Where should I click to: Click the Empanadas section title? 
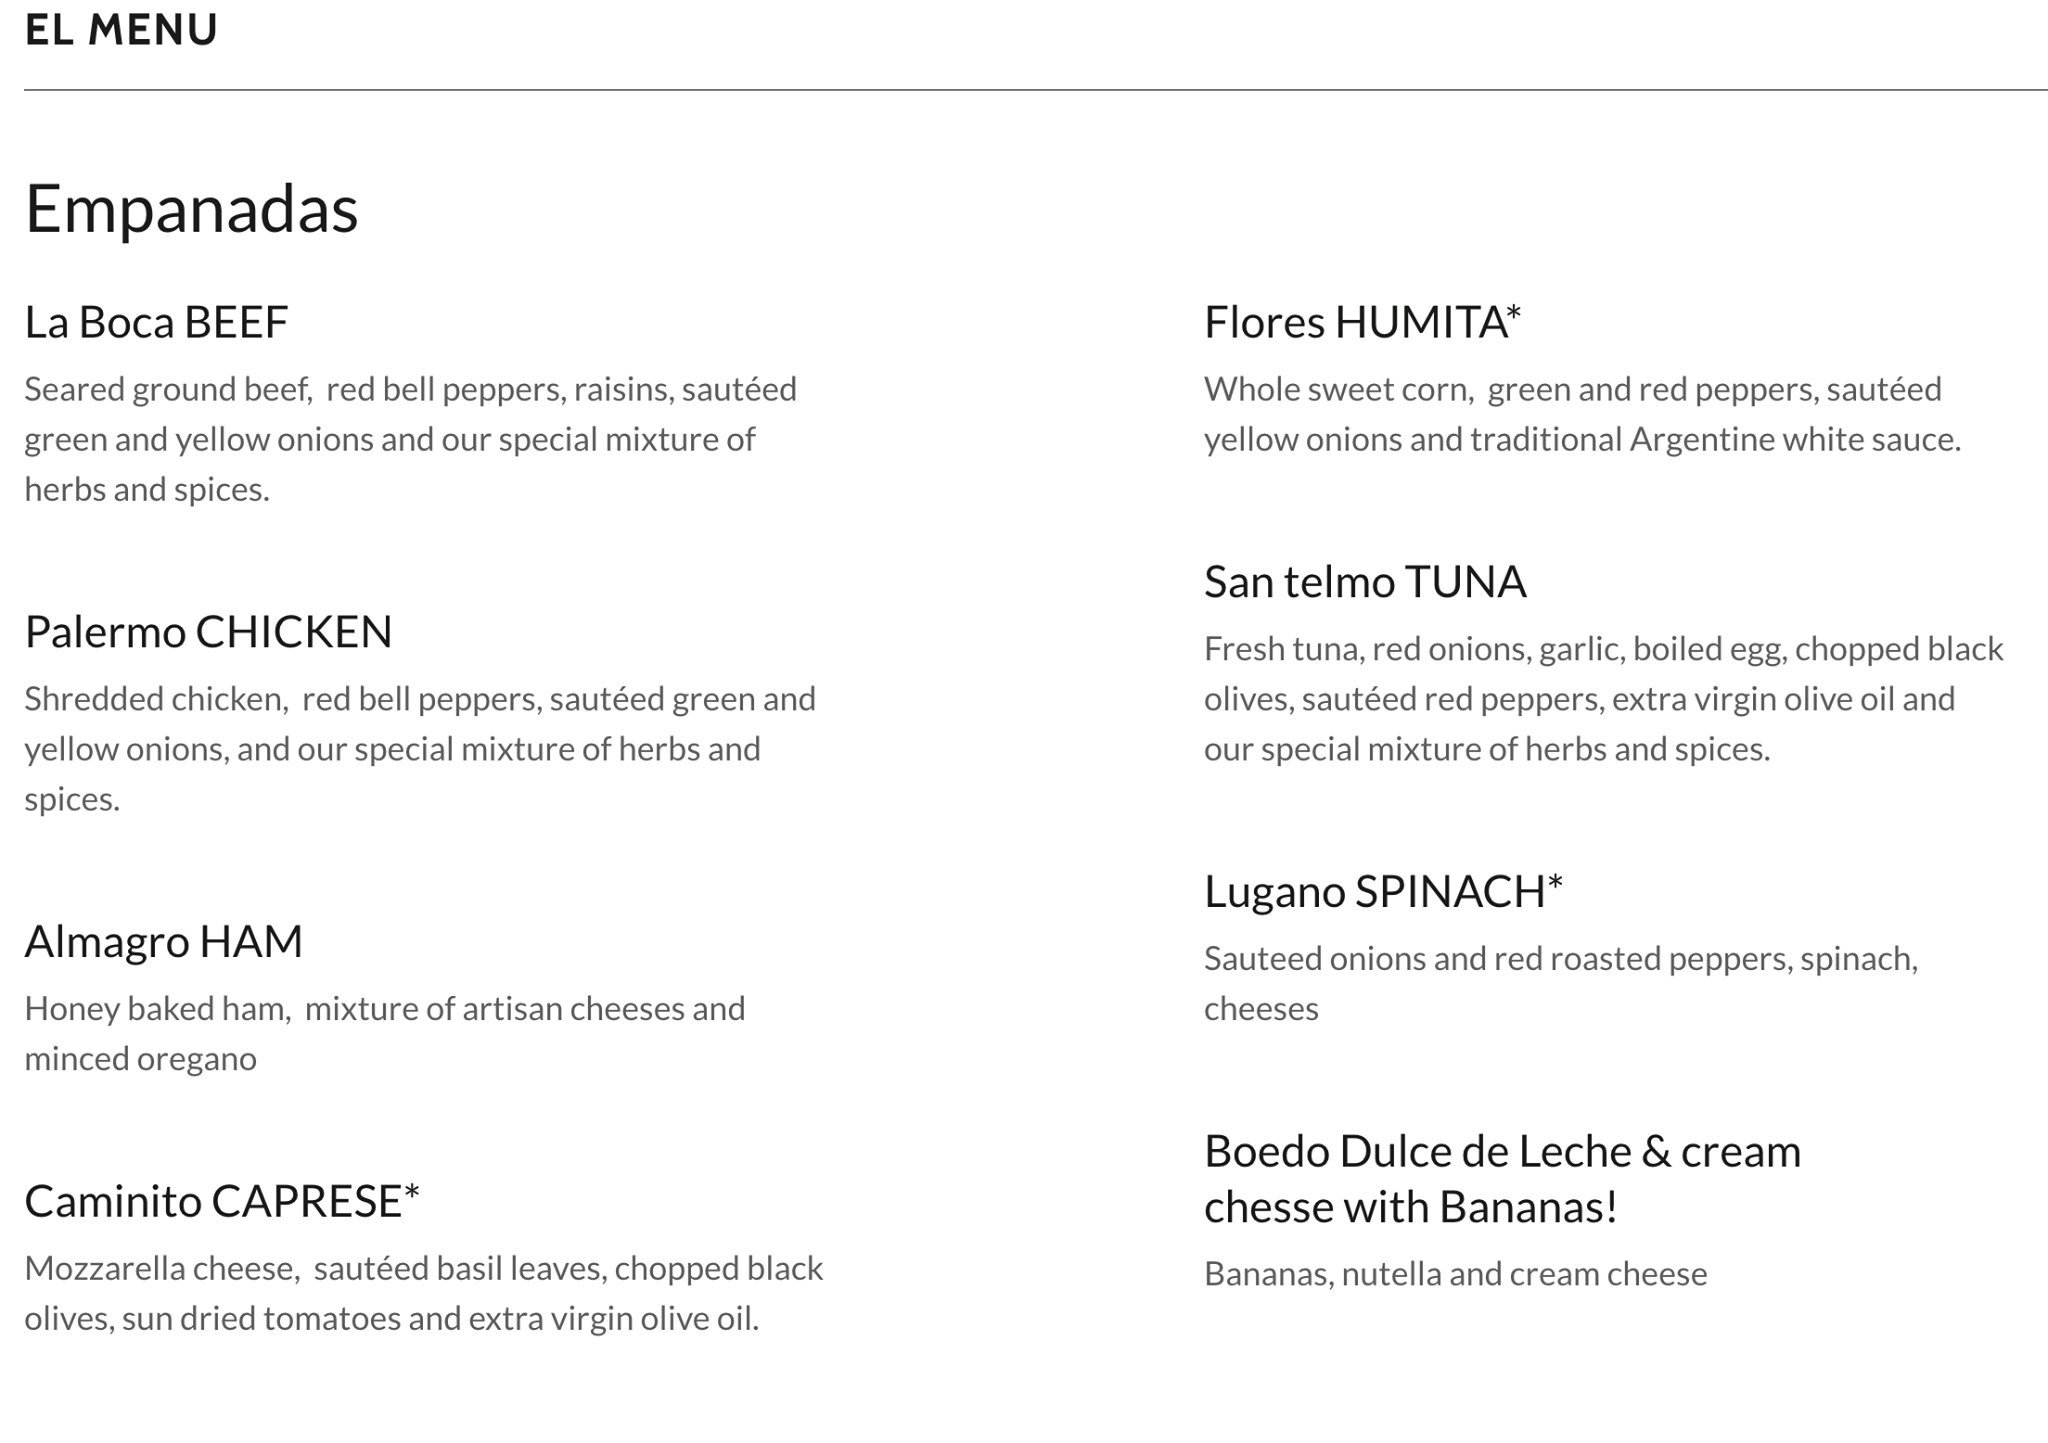[x=191, y=209]
